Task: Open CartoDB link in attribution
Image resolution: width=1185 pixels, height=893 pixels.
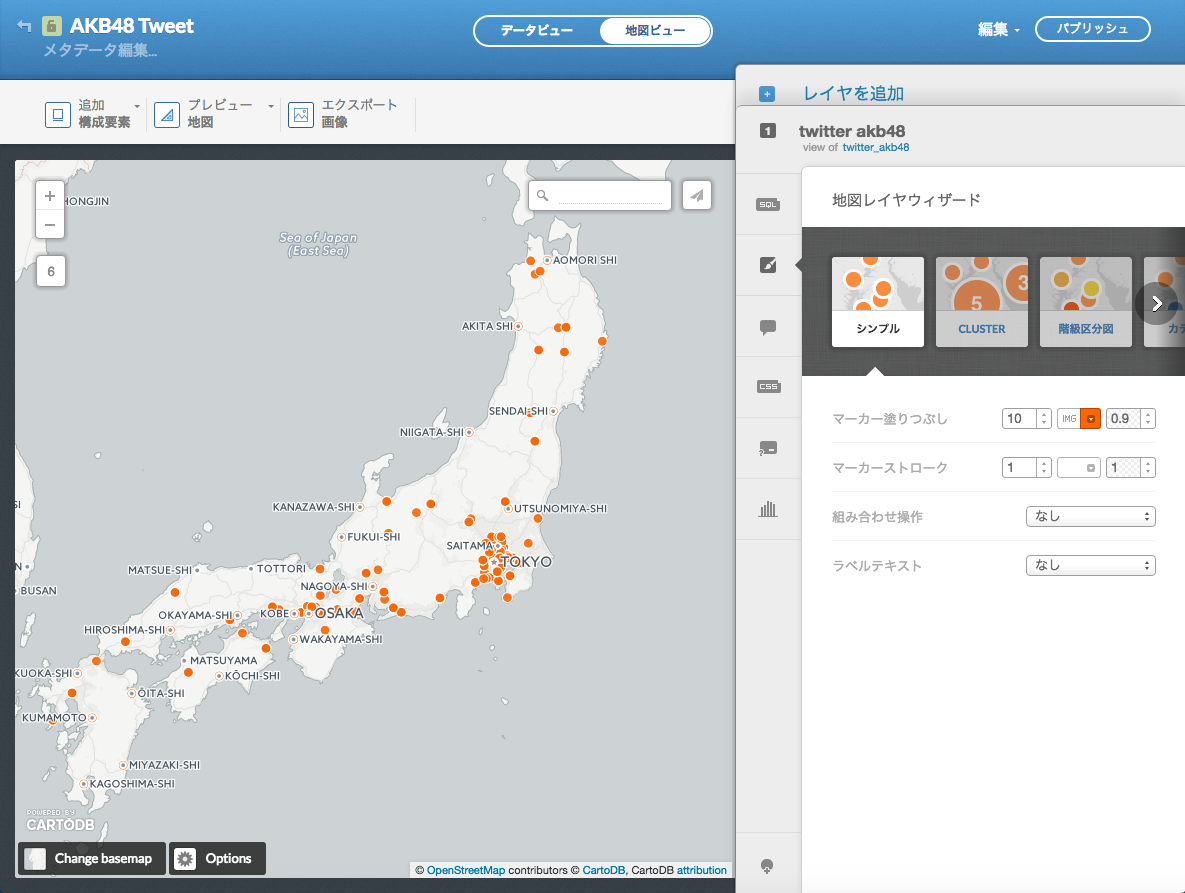Action: pos(603,870)
